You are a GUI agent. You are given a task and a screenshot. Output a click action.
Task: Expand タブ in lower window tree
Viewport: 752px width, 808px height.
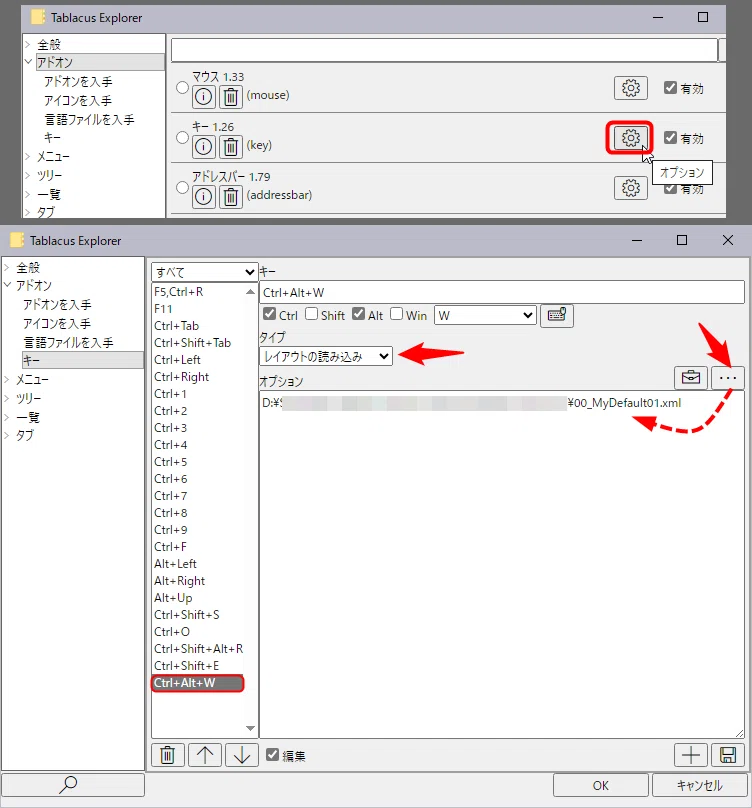(x=7, y=435)
